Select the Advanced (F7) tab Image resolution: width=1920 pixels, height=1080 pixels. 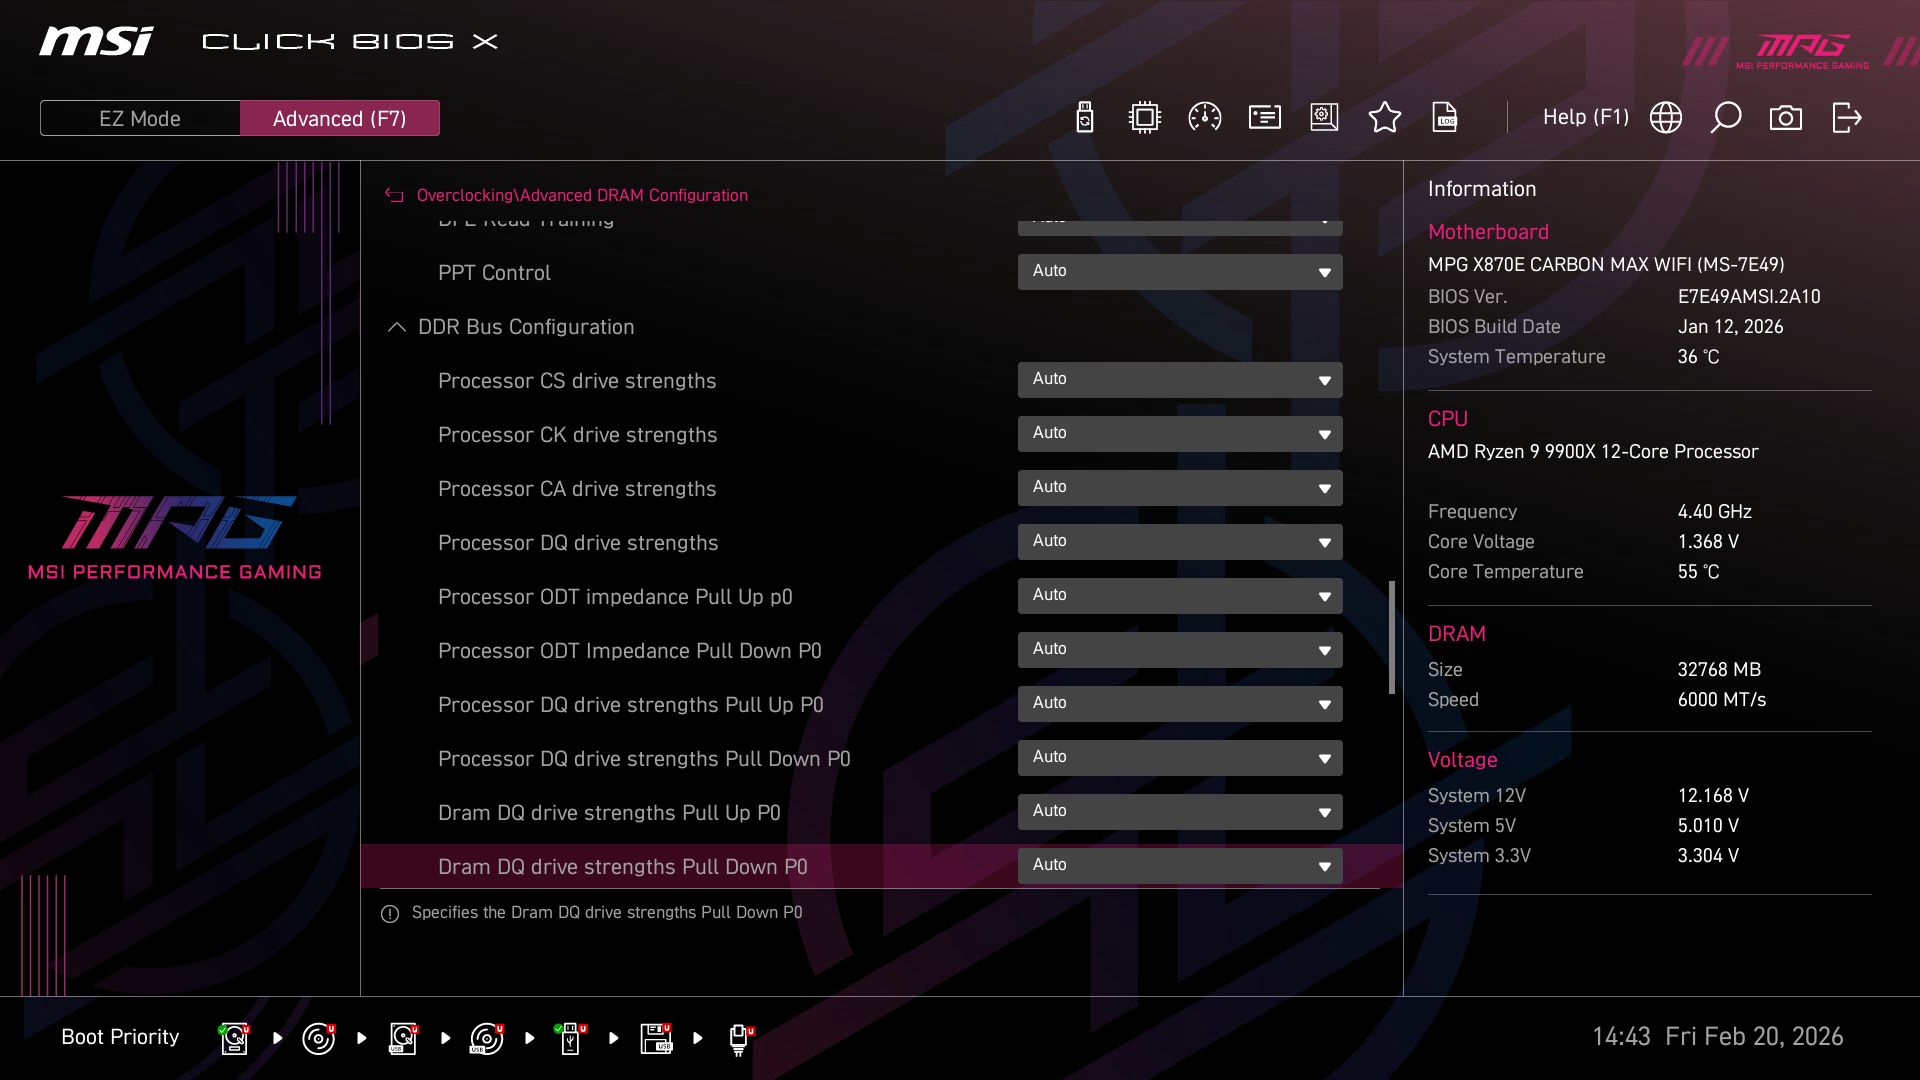click(x=340, y=117)
